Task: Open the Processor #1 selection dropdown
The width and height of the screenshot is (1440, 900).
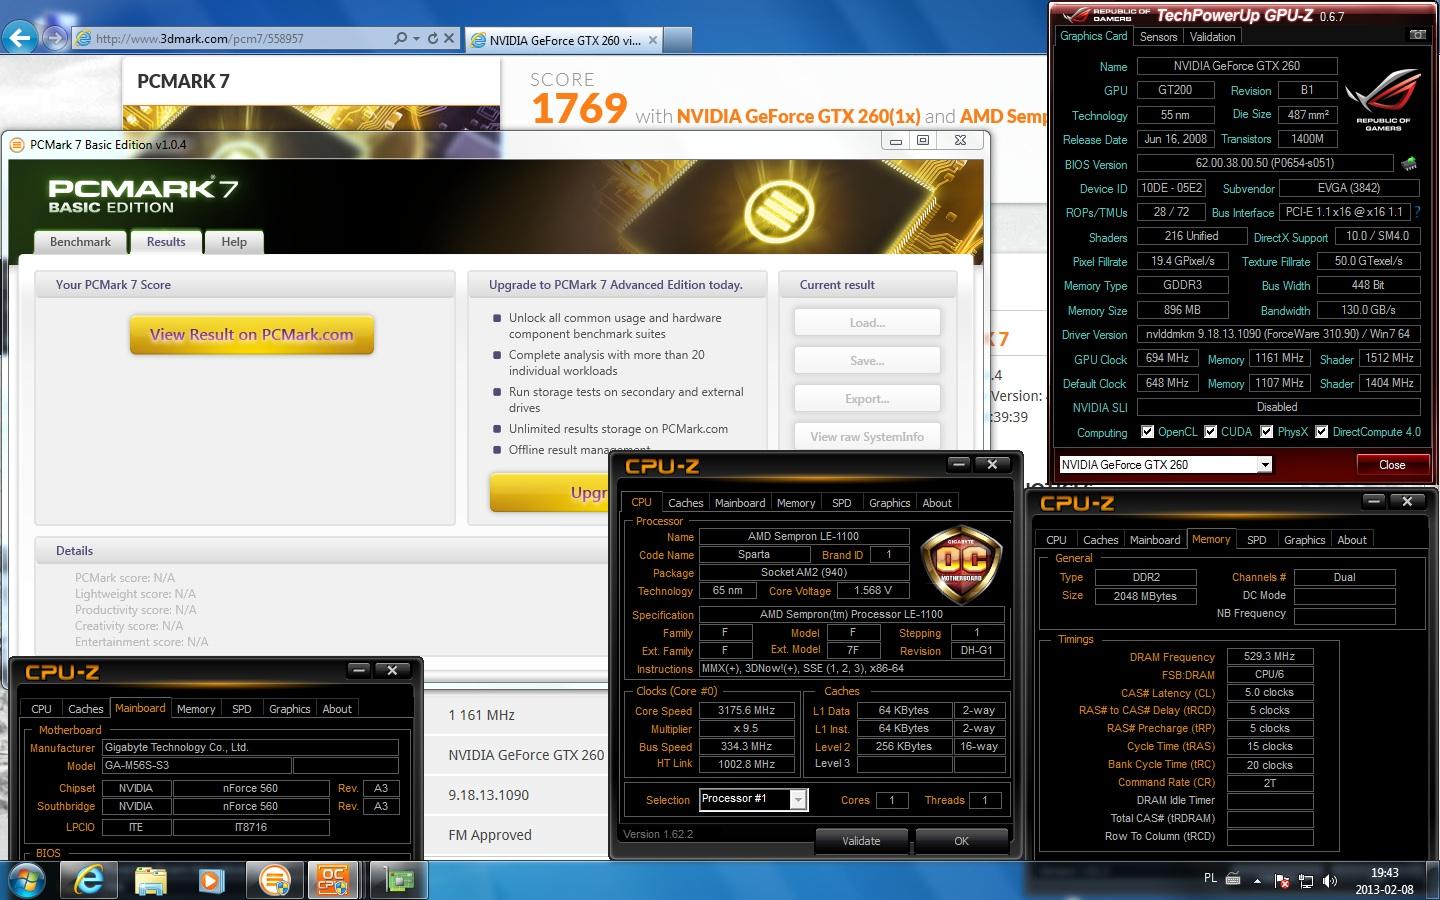Action: click(x=798, y=799)
